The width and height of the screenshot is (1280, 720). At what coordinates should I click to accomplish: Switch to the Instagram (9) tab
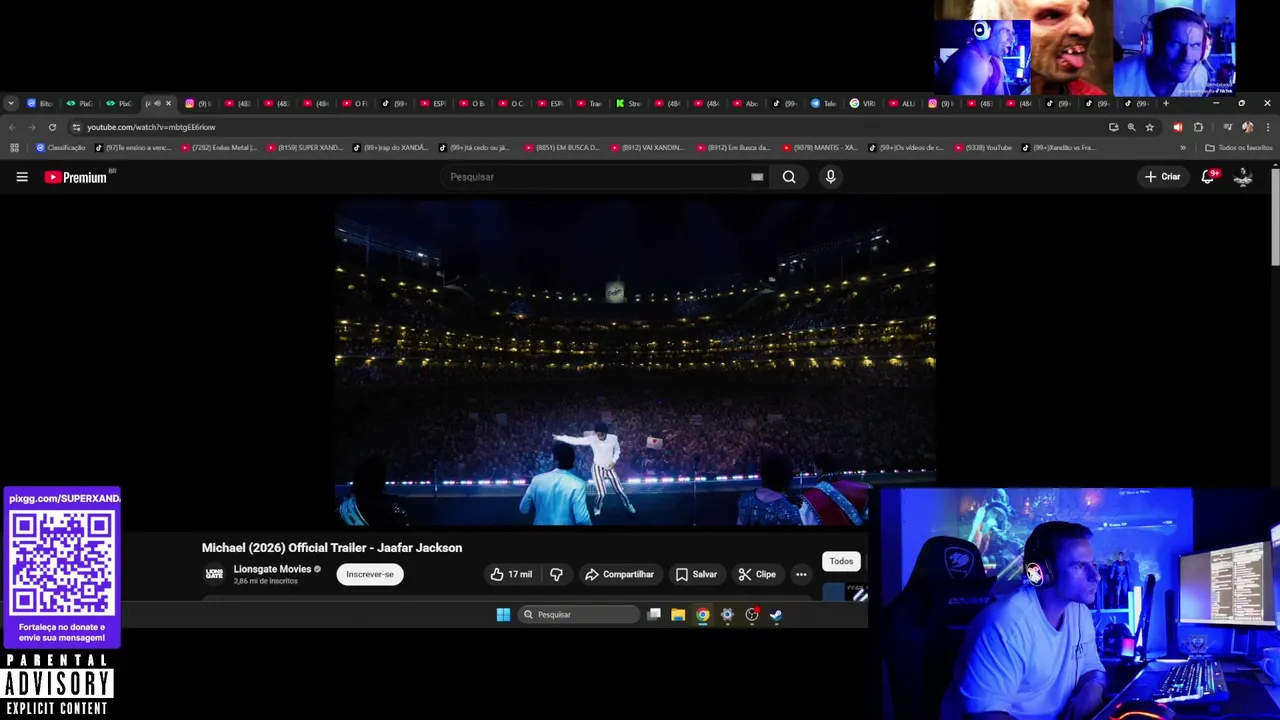tap(197, 103)
